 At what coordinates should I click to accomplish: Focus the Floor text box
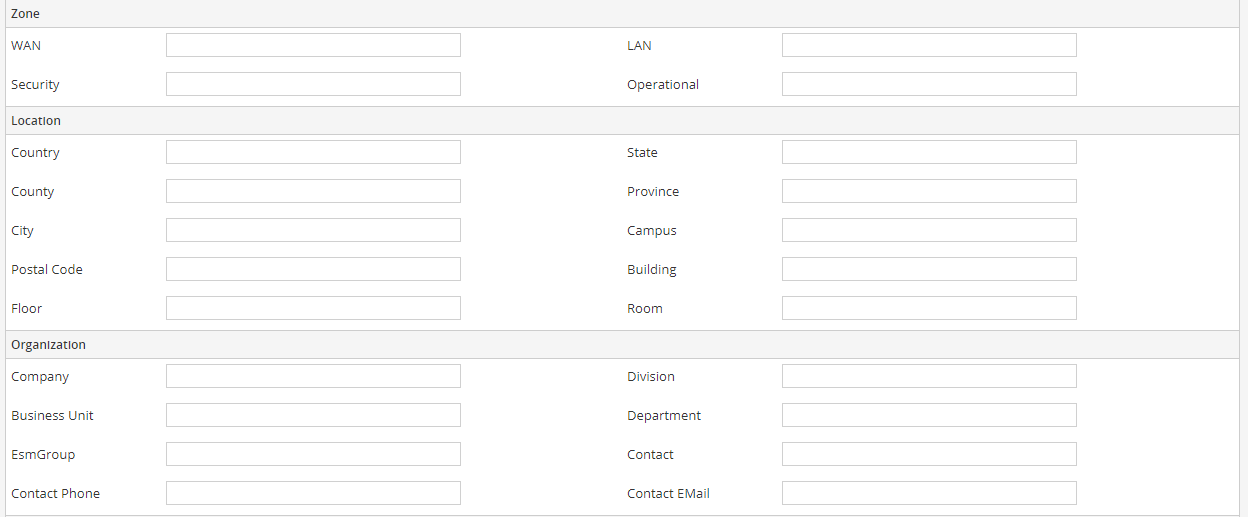coord(313,308)
